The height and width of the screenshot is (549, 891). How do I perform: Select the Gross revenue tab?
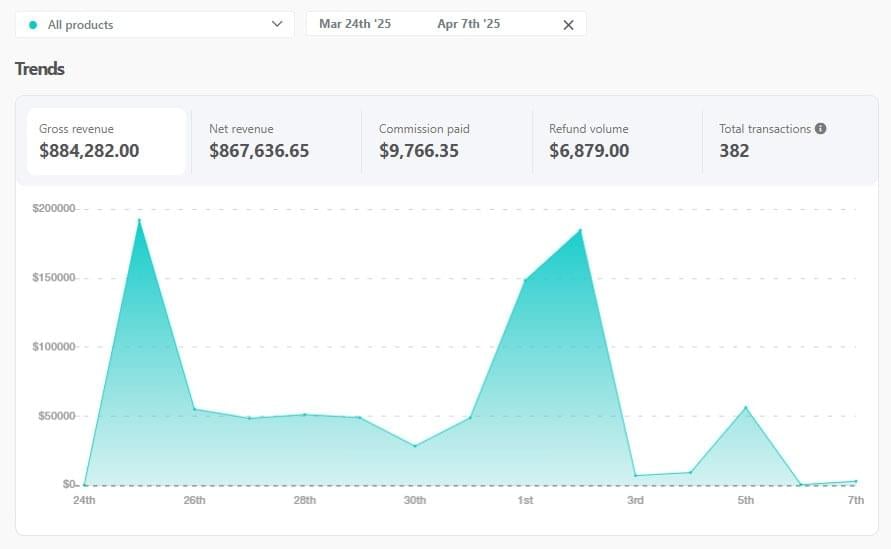[106, 141]
